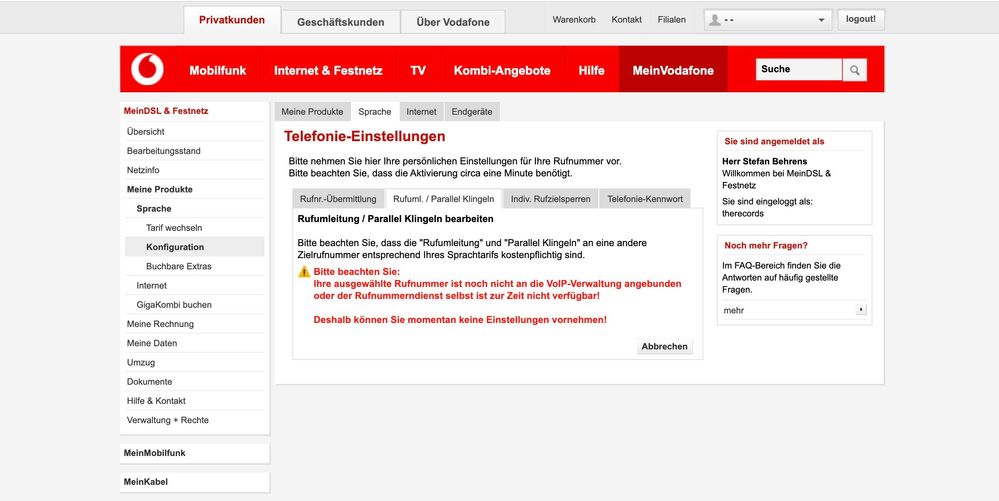This screenshot has height=501, width=999.
Task: Click Herr Stefan Behrens name text
Action: 765,161
